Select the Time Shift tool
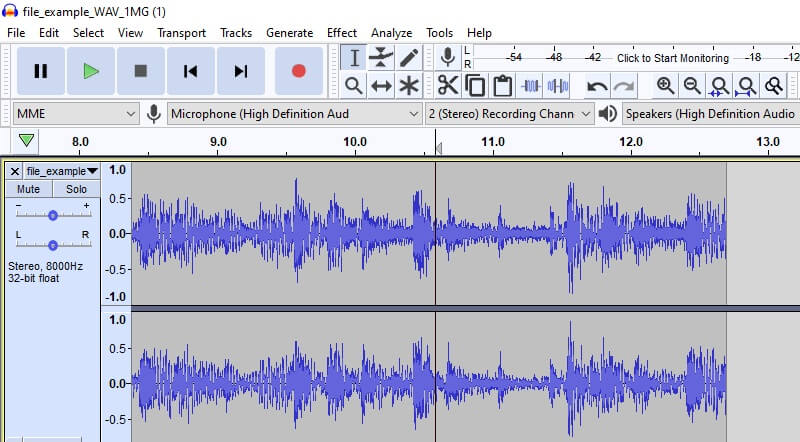The height and width of the screenshot is (442, 800). click(381, 86)
